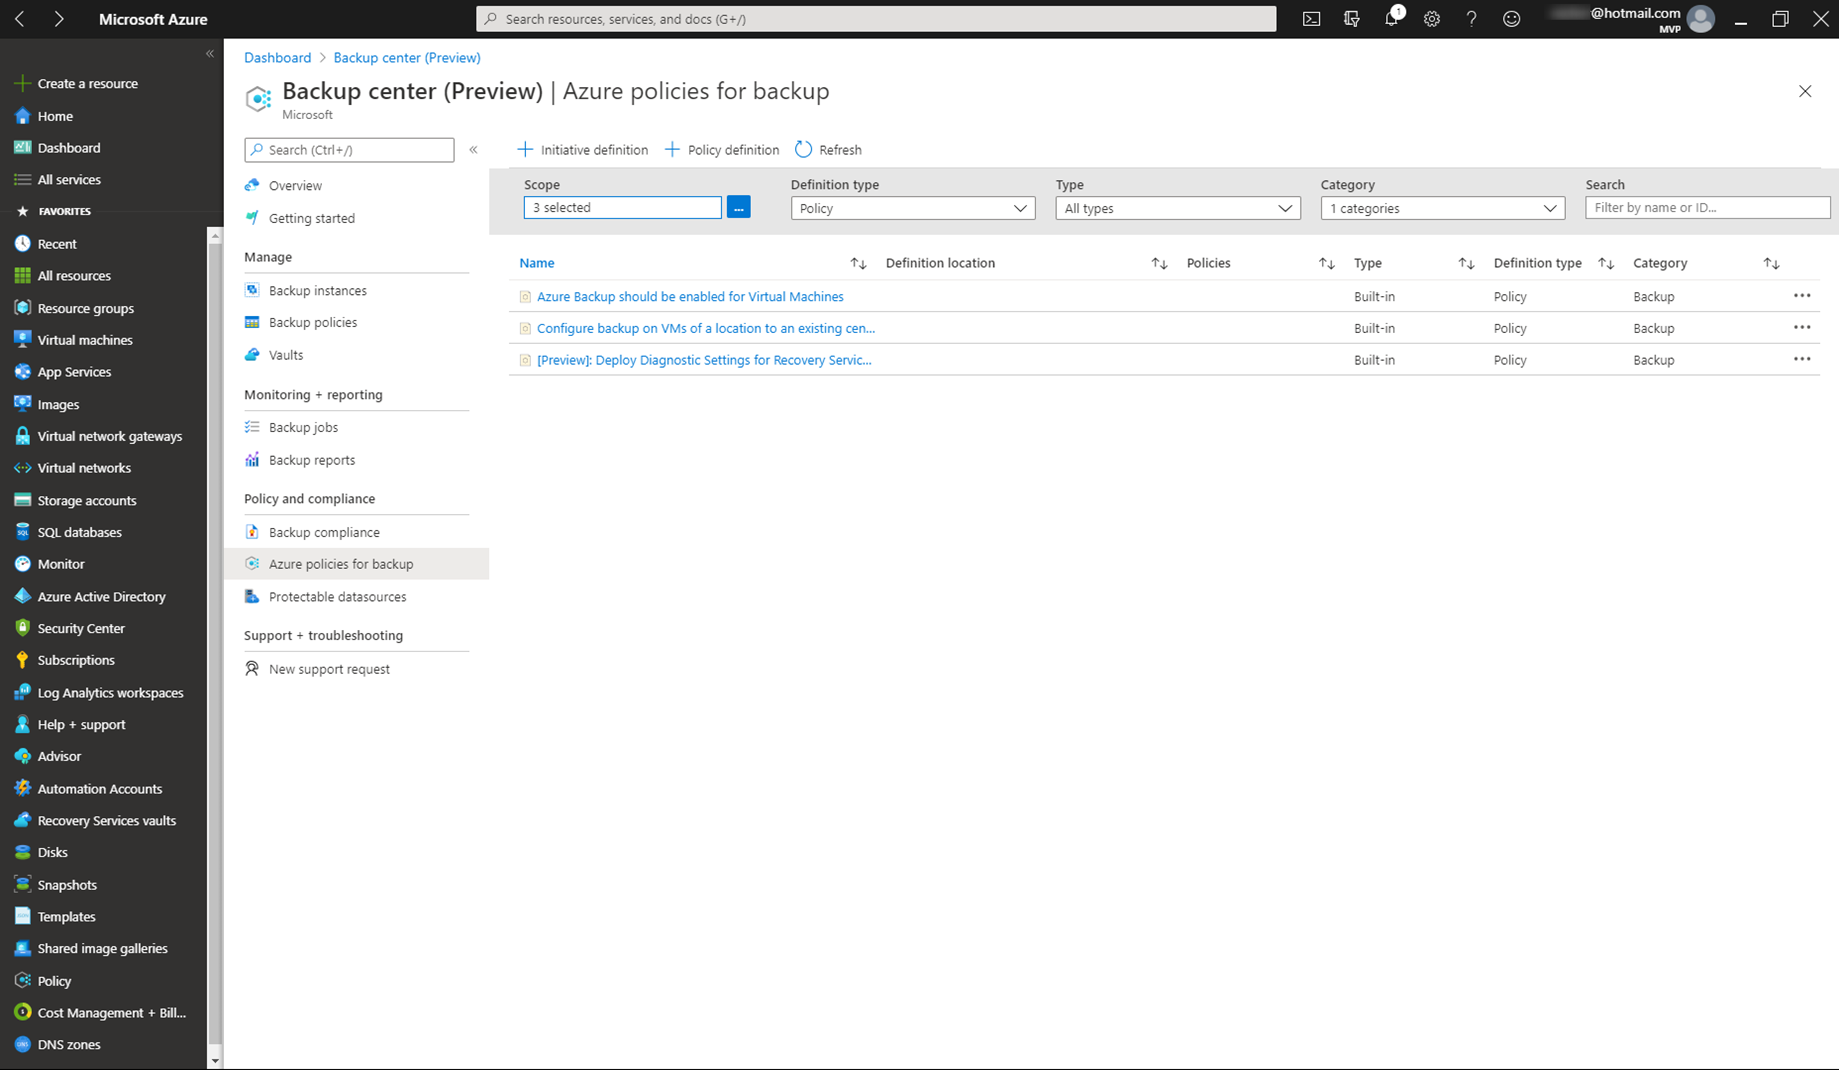The height and width of the screenshot is (1070, 1839).
Task: Click the Vaults cloud icon
Action: coord(252,355)
